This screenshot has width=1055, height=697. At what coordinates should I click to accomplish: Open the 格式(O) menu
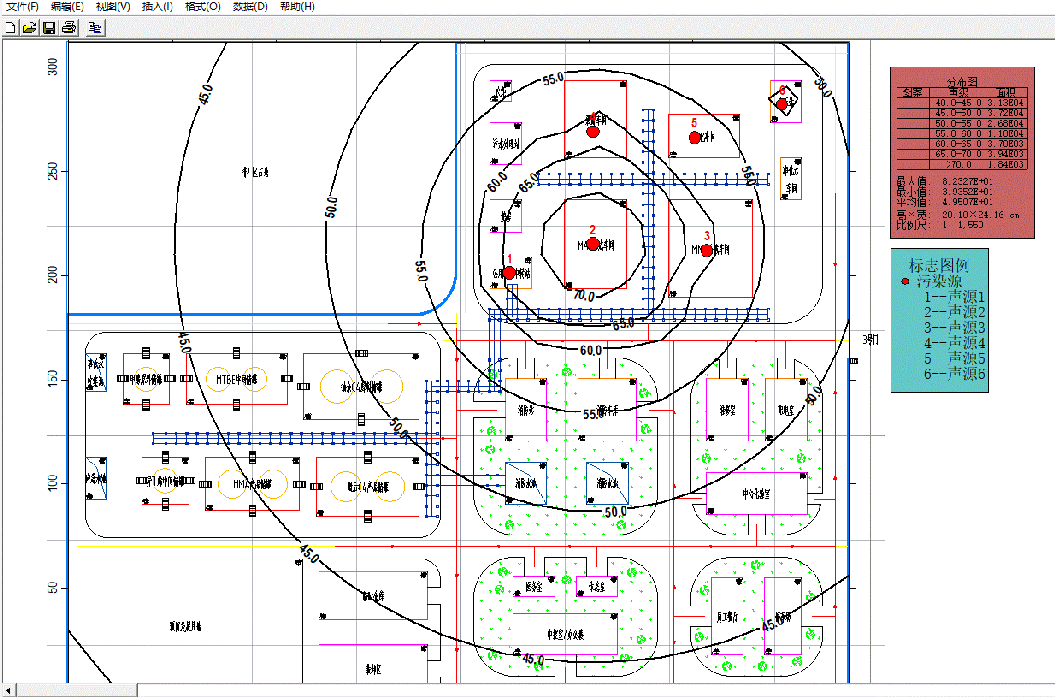[203, 7]
